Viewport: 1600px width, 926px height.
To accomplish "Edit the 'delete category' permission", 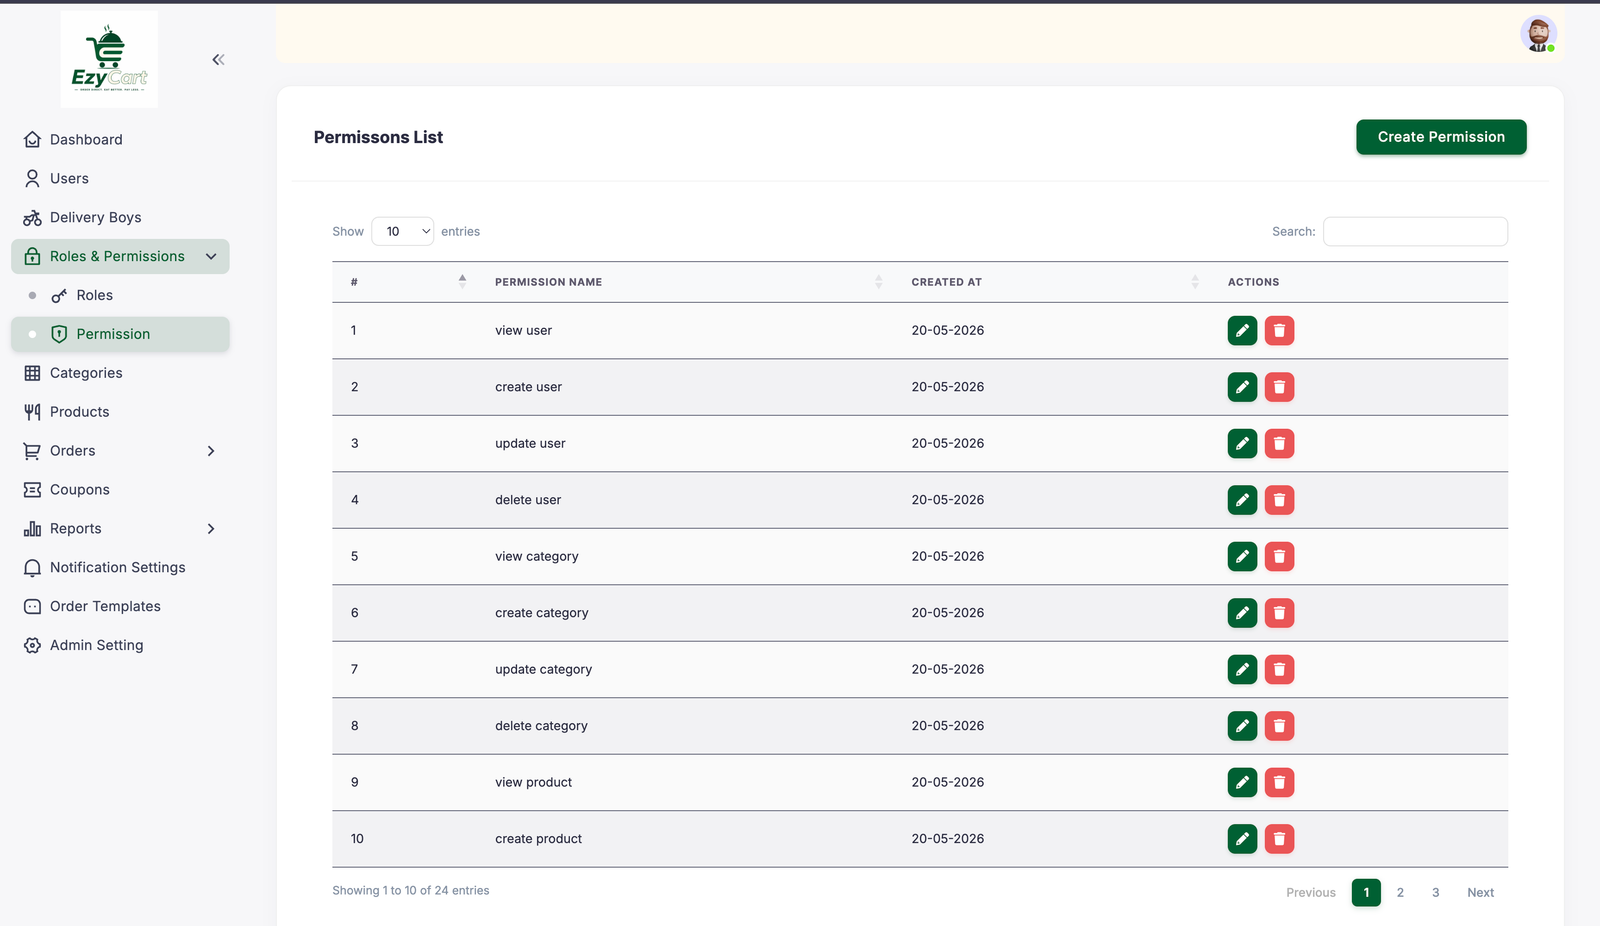I will [1242, 726].
